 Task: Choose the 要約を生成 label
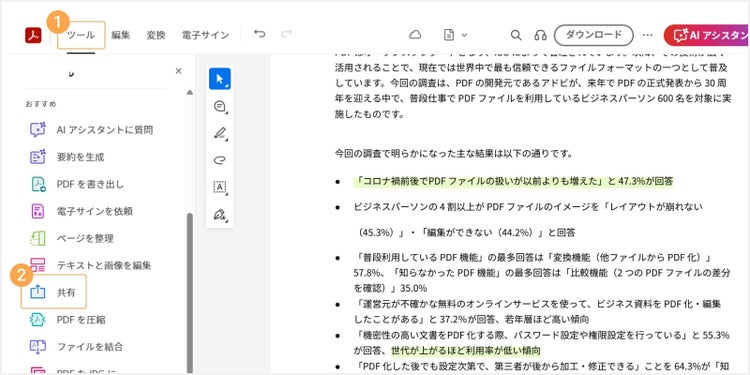[80, 157]
